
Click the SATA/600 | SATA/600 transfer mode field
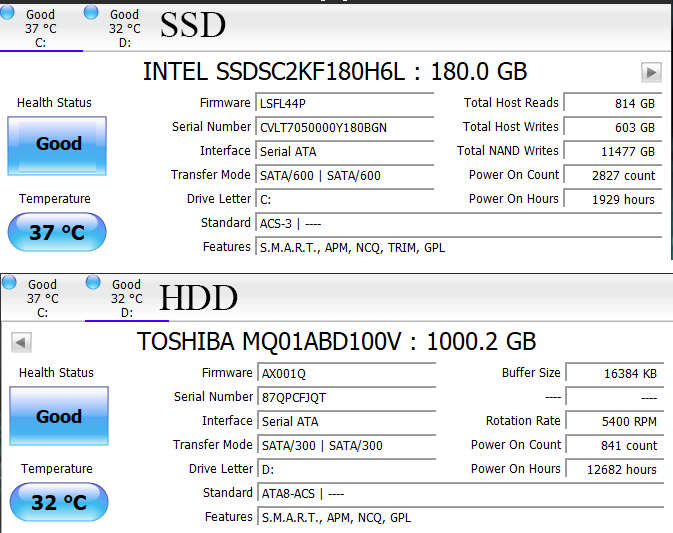coord(345,176)
